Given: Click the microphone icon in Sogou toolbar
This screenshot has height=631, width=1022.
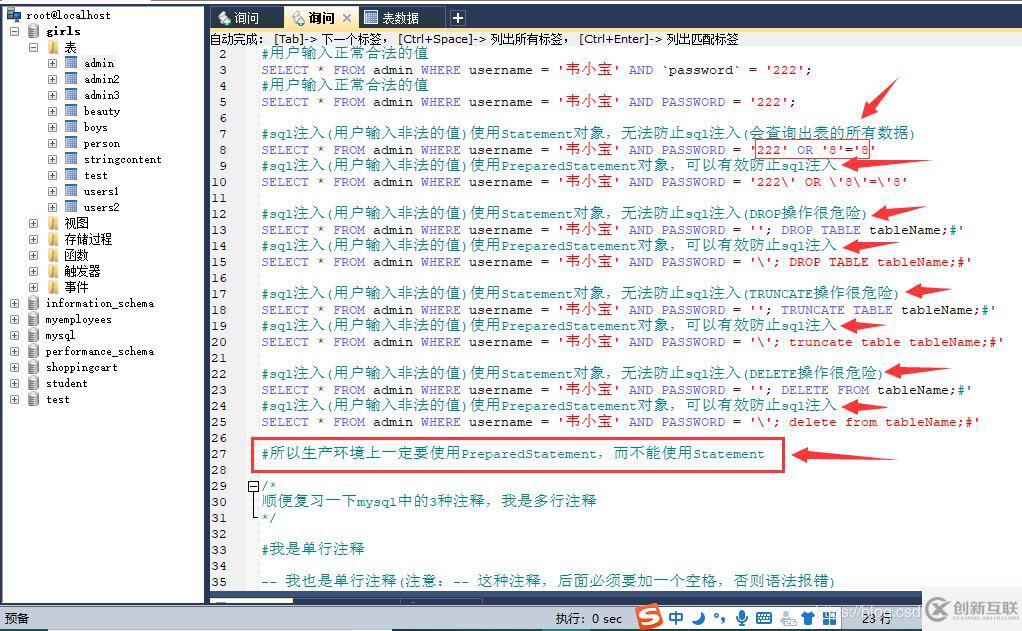Looking at the screenshot, I should (x=741, y=617).
